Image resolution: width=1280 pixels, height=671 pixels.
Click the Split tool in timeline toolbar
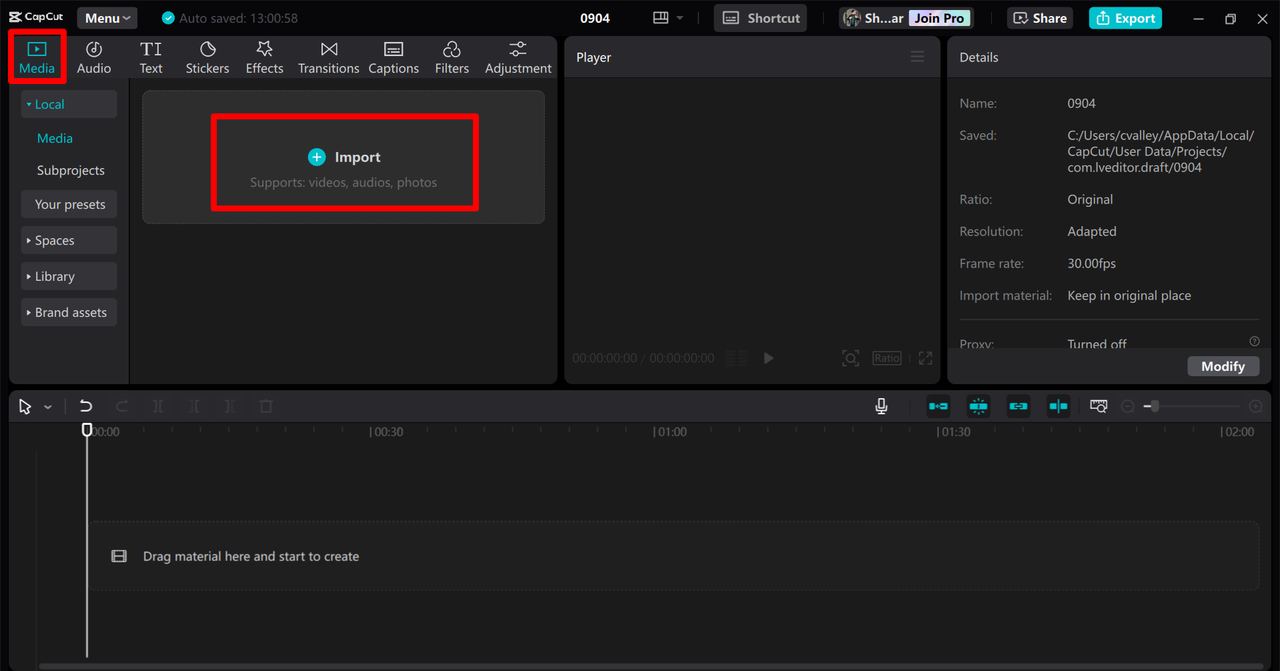158,406
